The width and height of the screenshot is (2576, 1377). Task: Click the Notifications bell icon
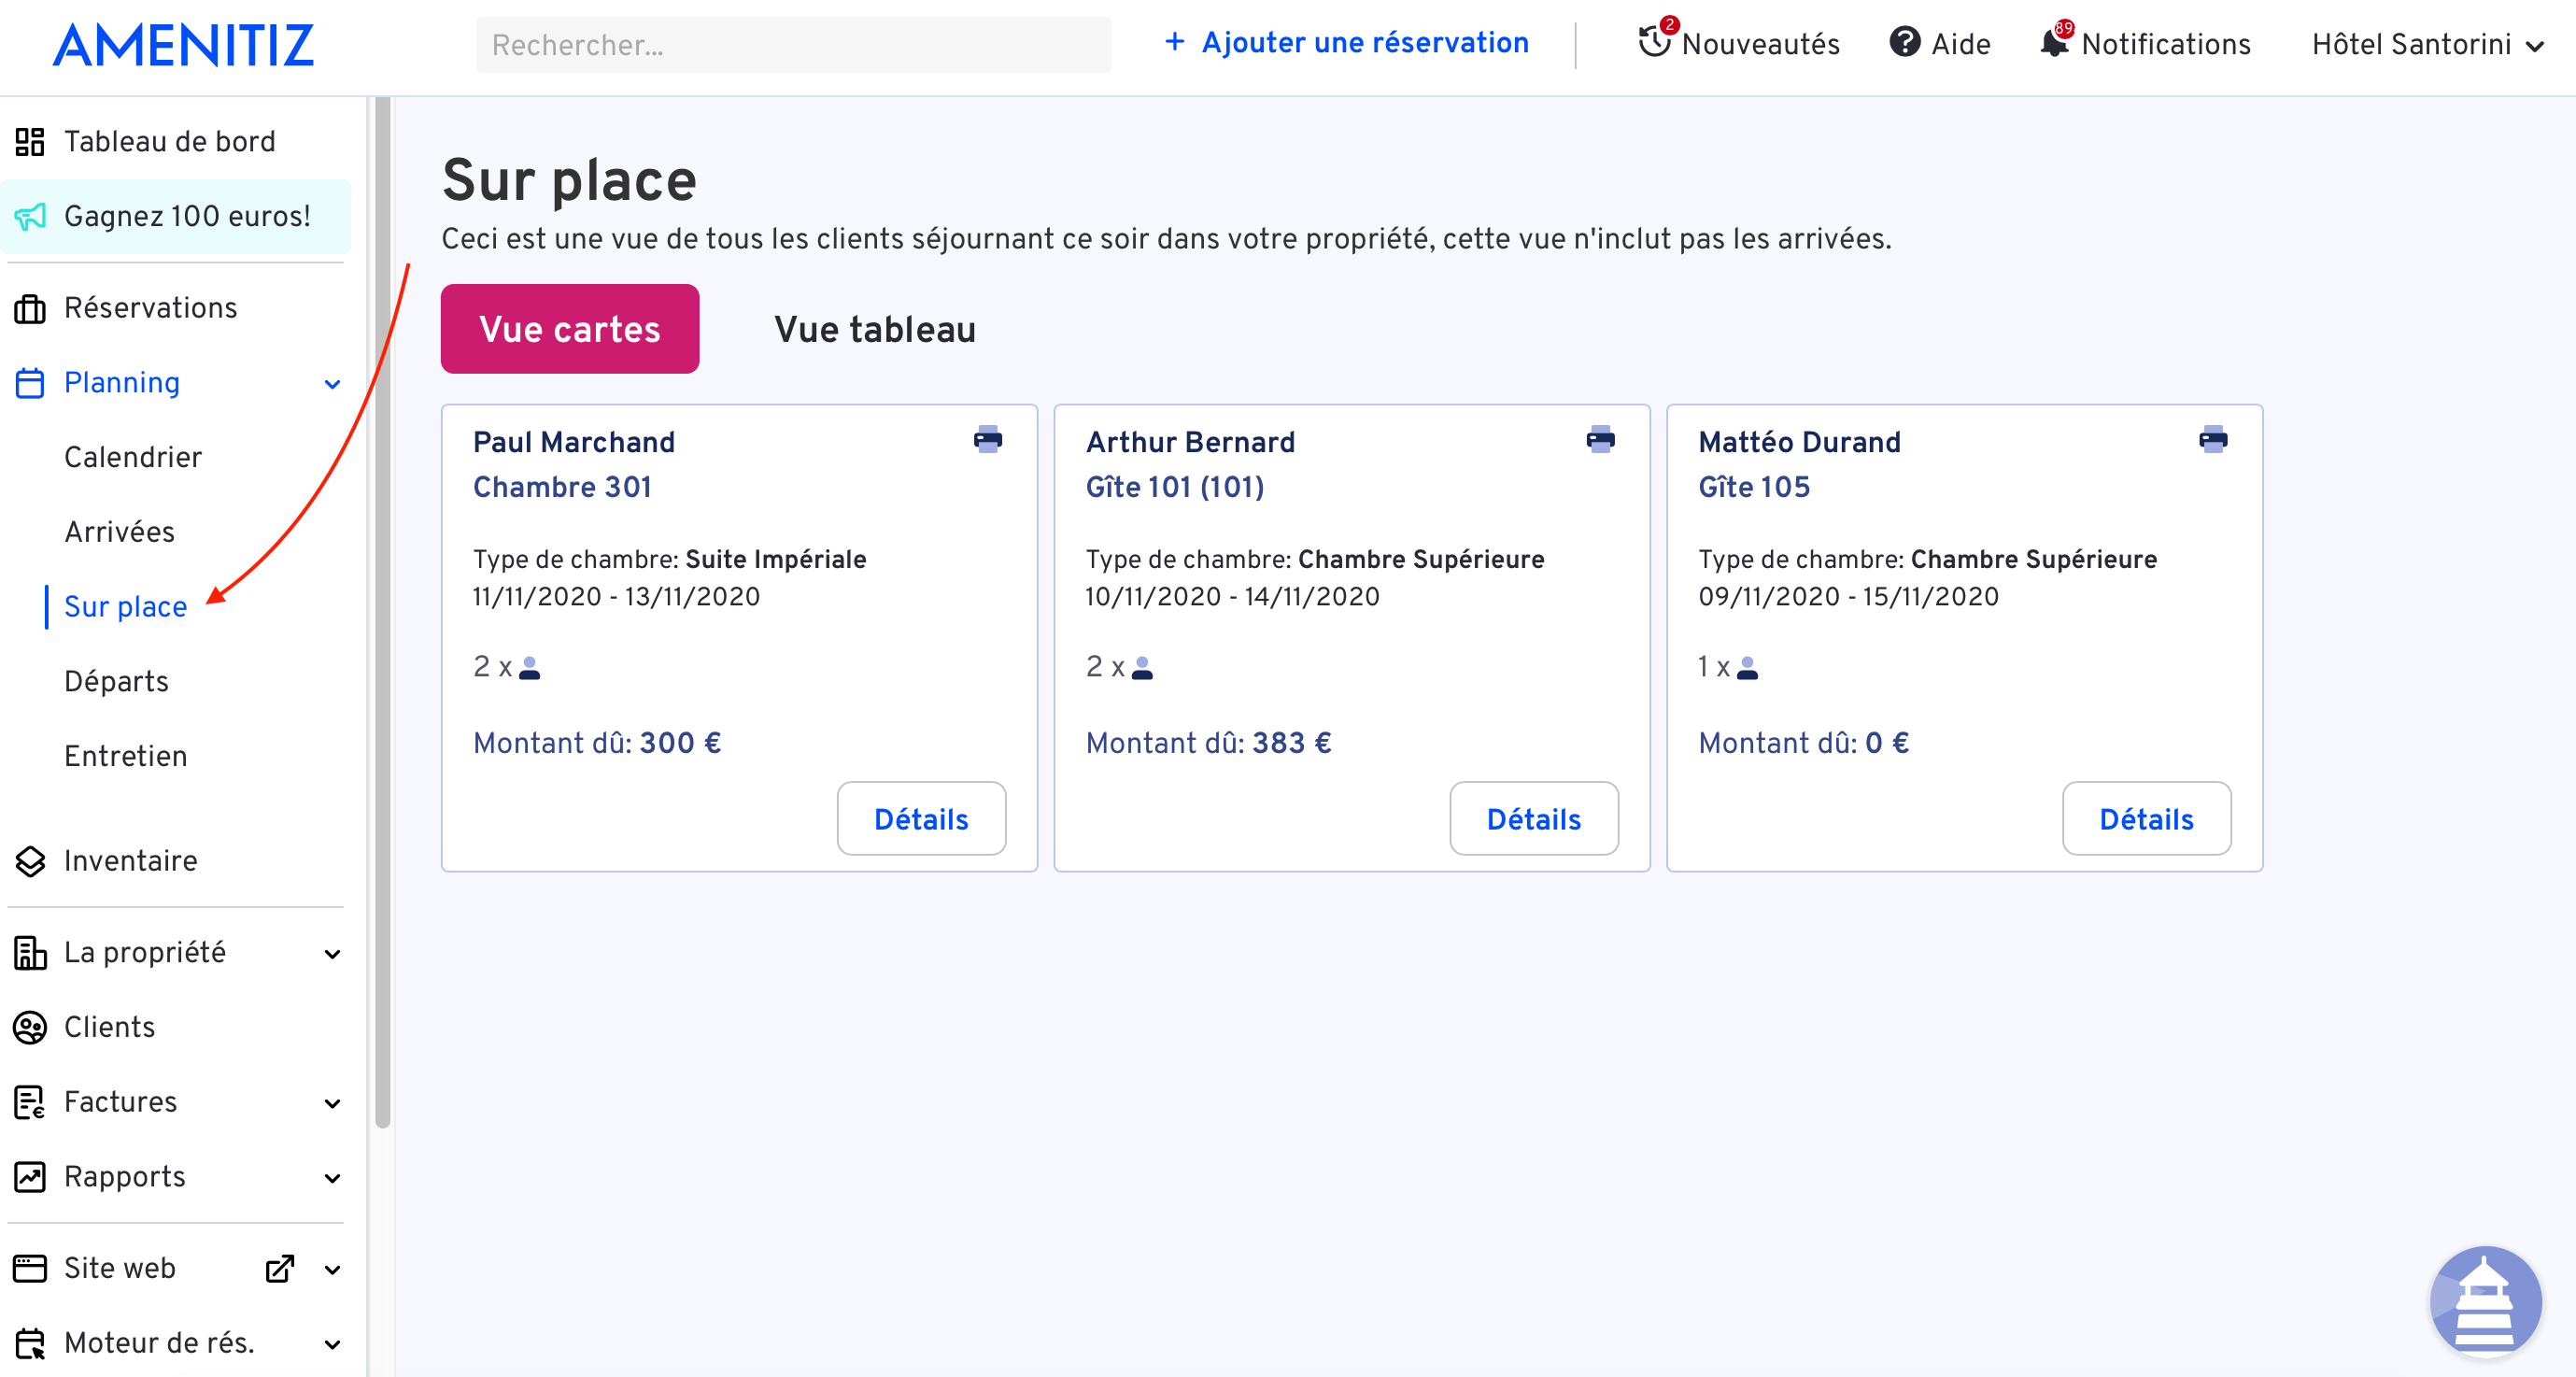pos(2054,42)
